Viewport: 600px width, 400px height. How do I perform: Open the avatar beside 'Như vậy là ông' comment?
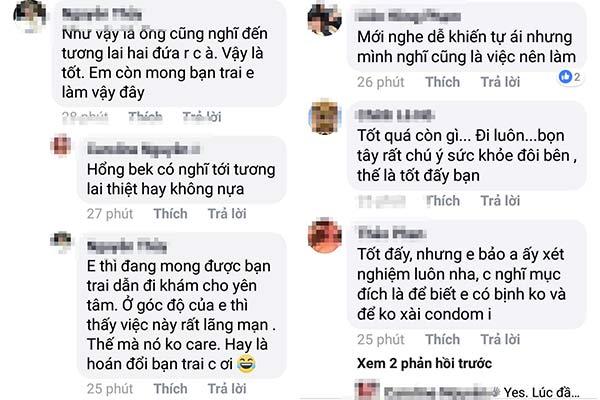[x=30, y=16]
